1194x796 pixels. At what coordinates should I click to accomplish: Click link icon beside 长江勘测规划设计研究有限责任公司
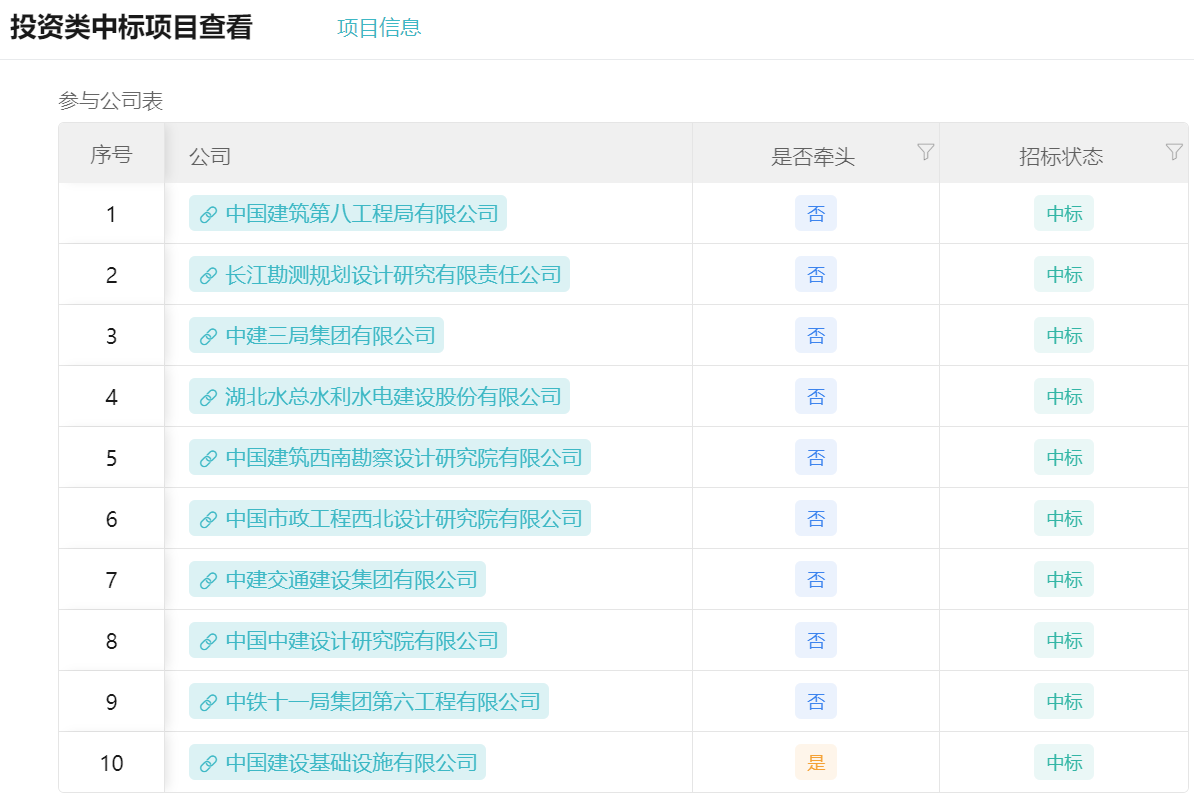pyautogui.click(x=208, y=276)
